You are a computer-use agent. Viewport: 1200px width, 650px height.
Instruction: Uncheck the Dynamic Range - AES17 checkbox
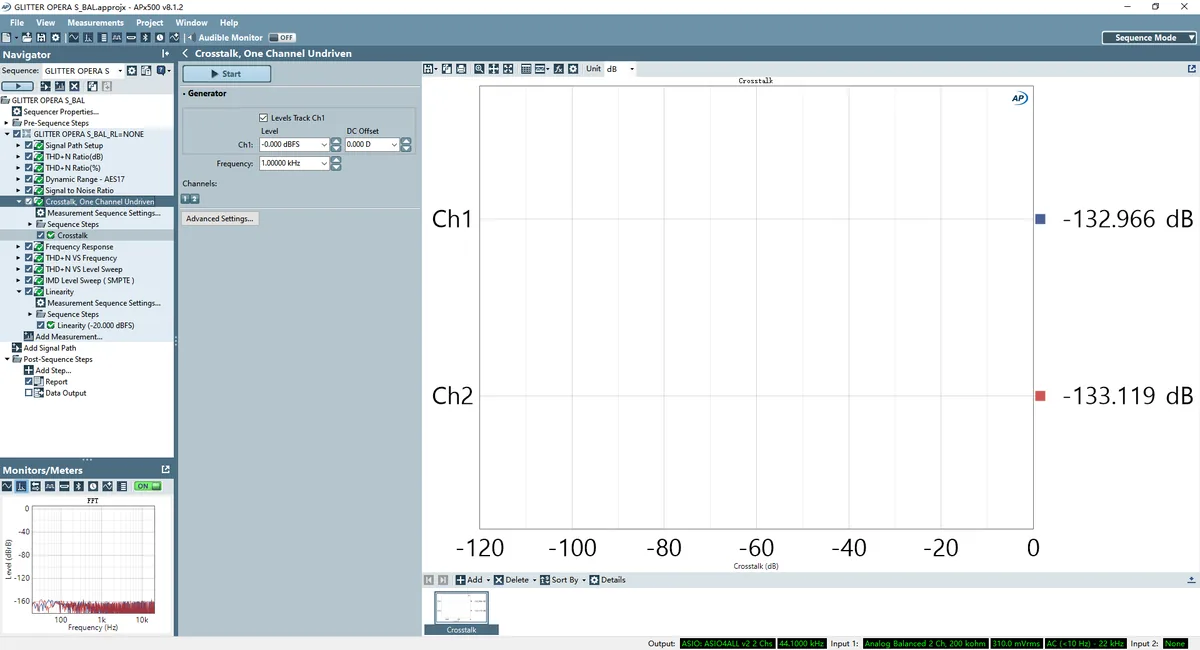[x=29, y=179]
